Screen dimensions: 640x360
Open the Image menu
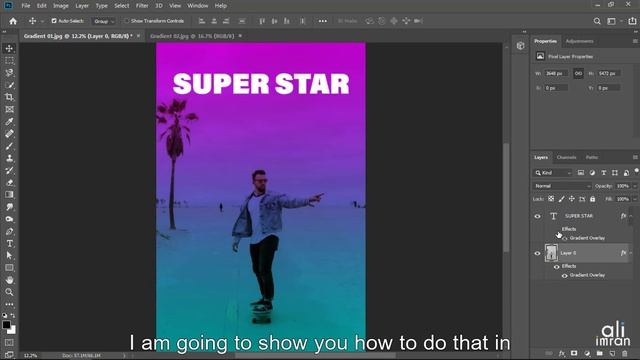(61, 6)
